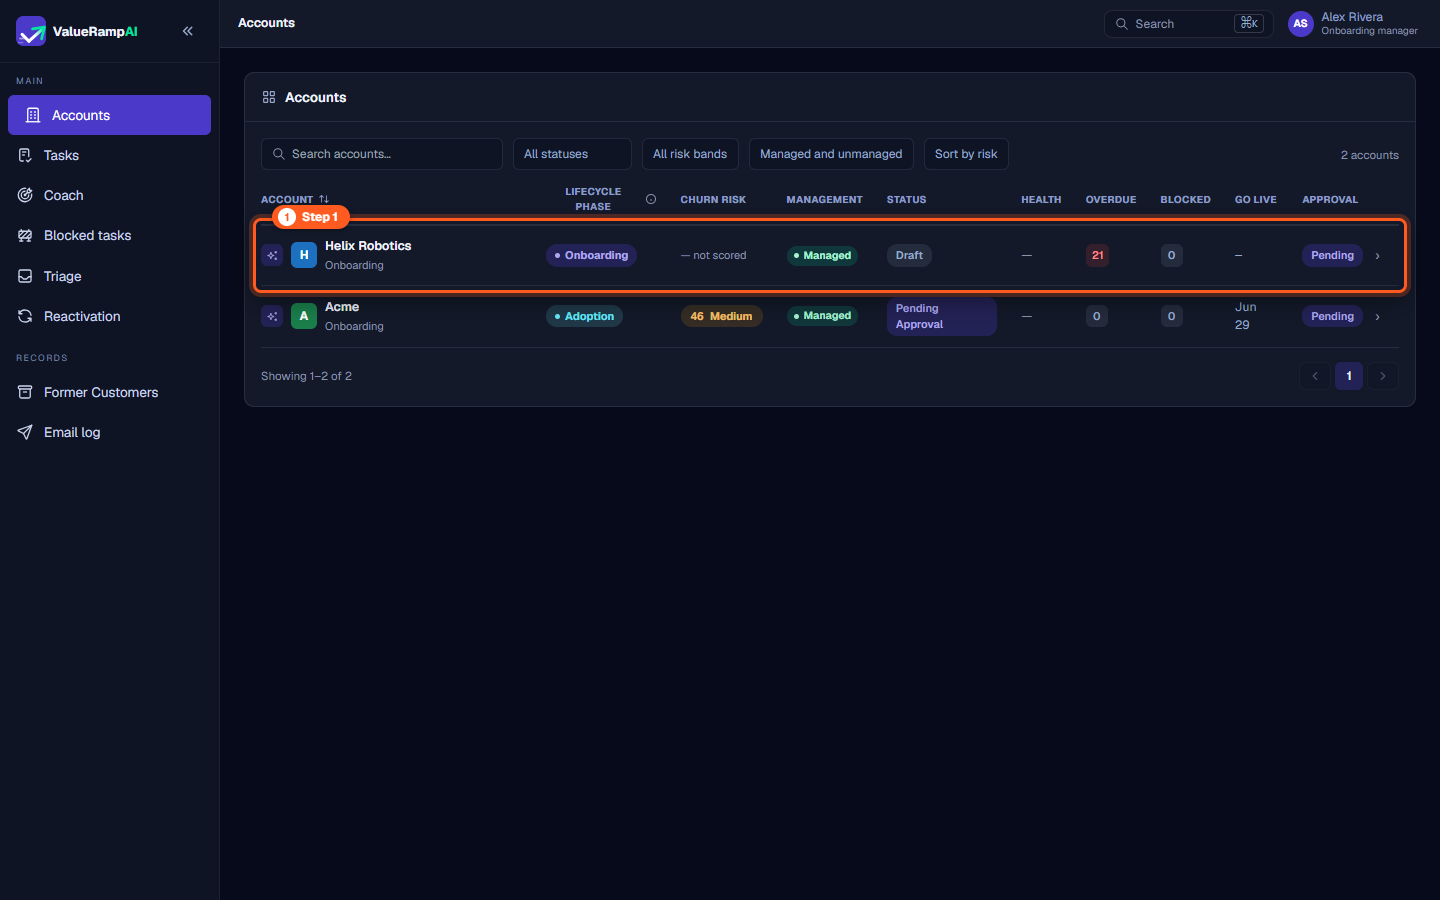1440x900 pixels.
Task: Click the Churn Risk column header
Action: (x=713, y=199)
